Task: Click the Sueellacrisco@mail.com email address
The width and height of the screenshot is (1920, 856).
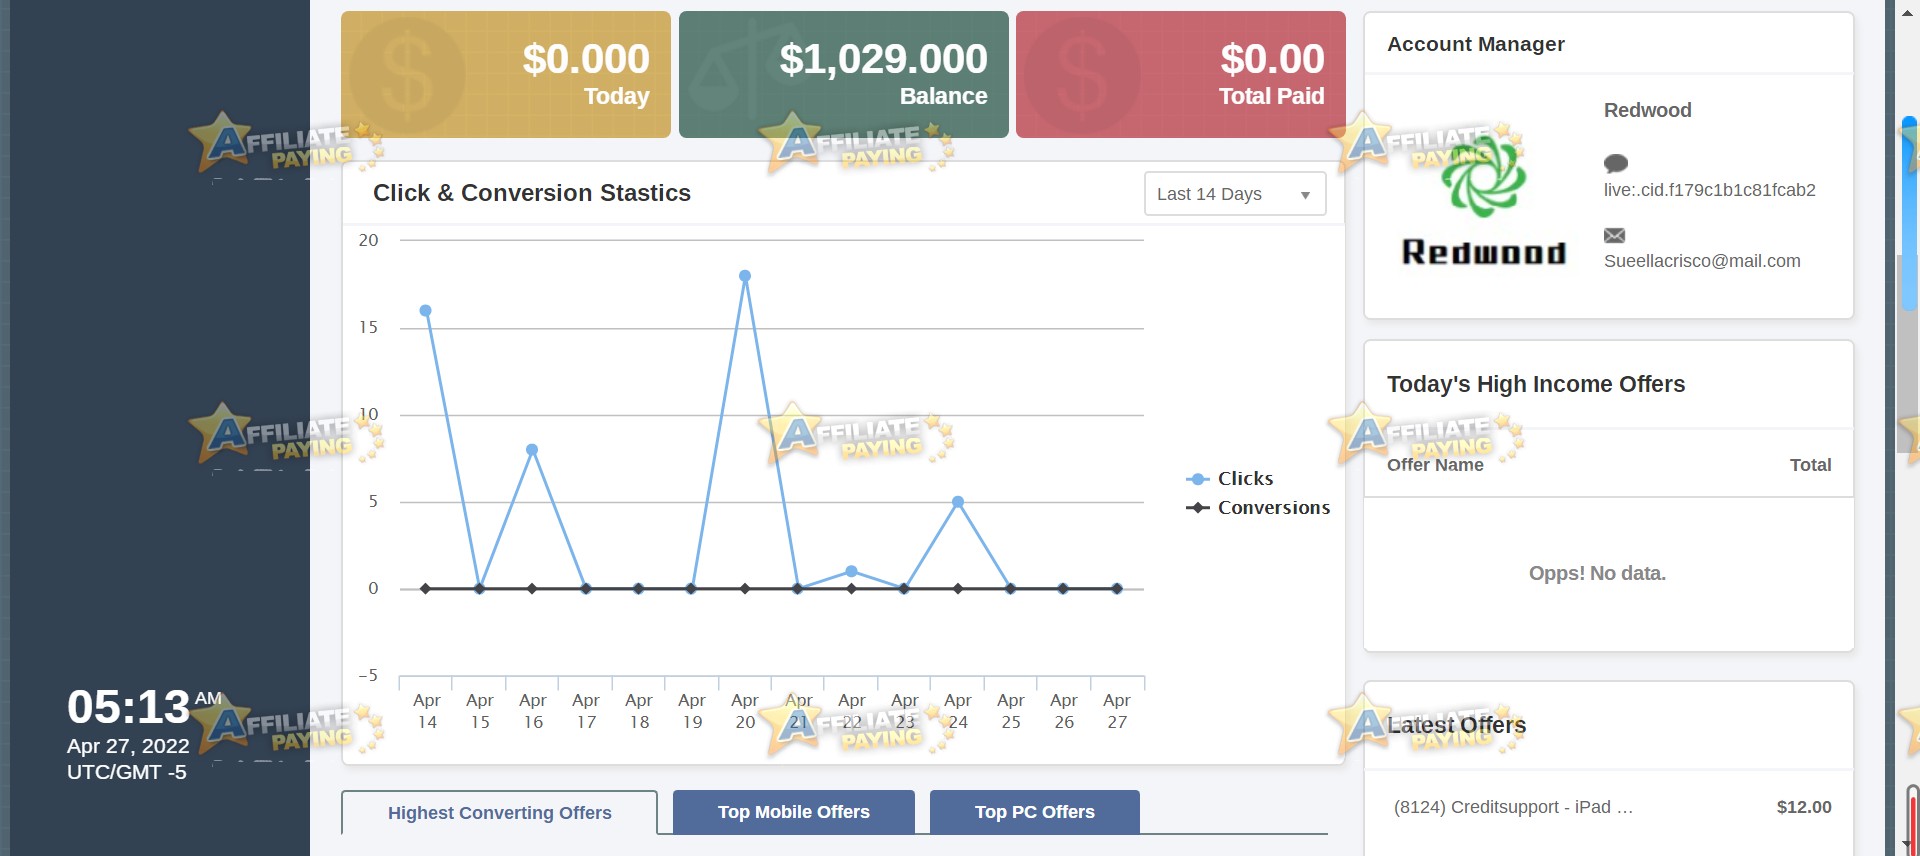Action: coord(1702,261)
